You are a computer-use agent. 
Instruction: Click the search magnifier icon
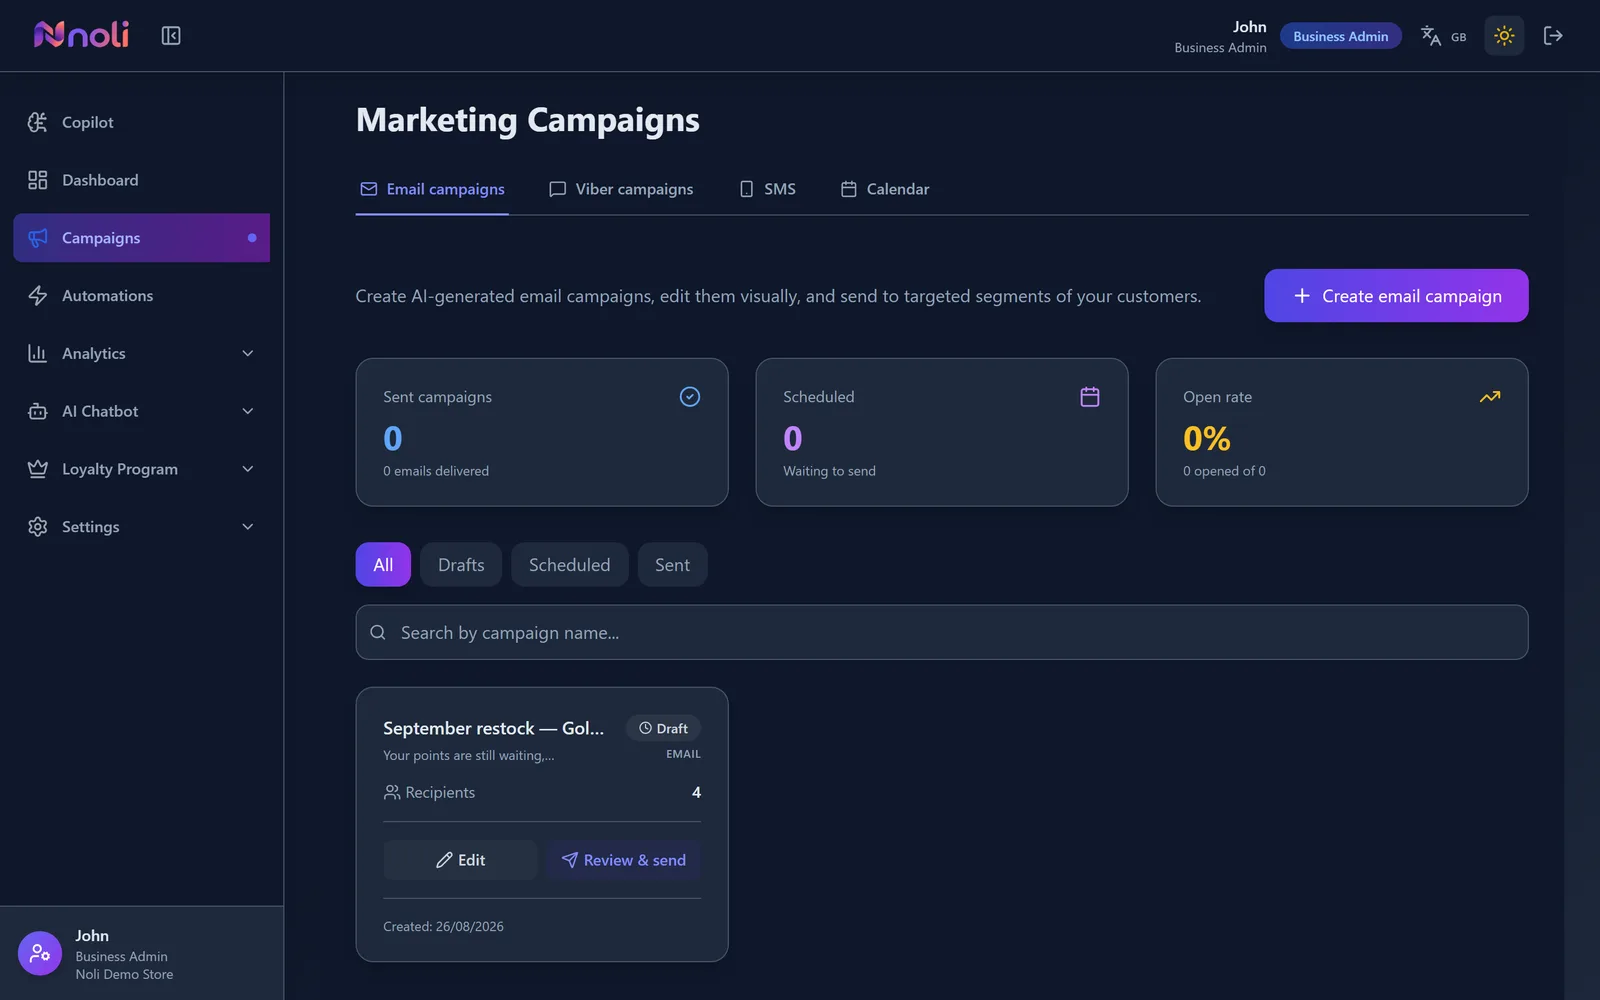pyautogui.click(x=378, y=632)
